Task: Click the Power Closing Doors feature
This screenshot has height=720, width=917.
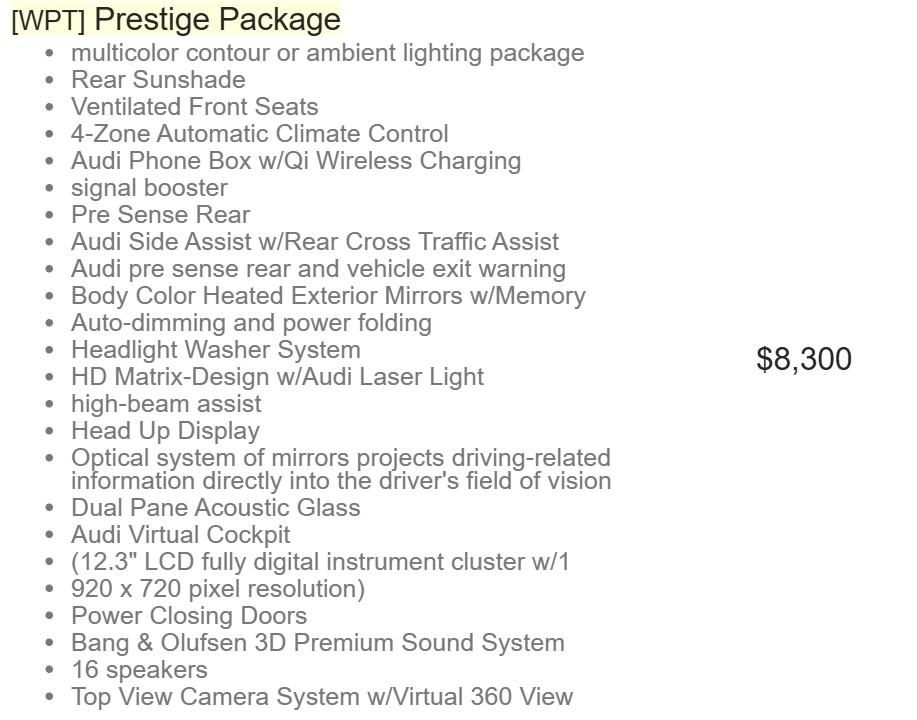Action: click(x=188, y=616)
